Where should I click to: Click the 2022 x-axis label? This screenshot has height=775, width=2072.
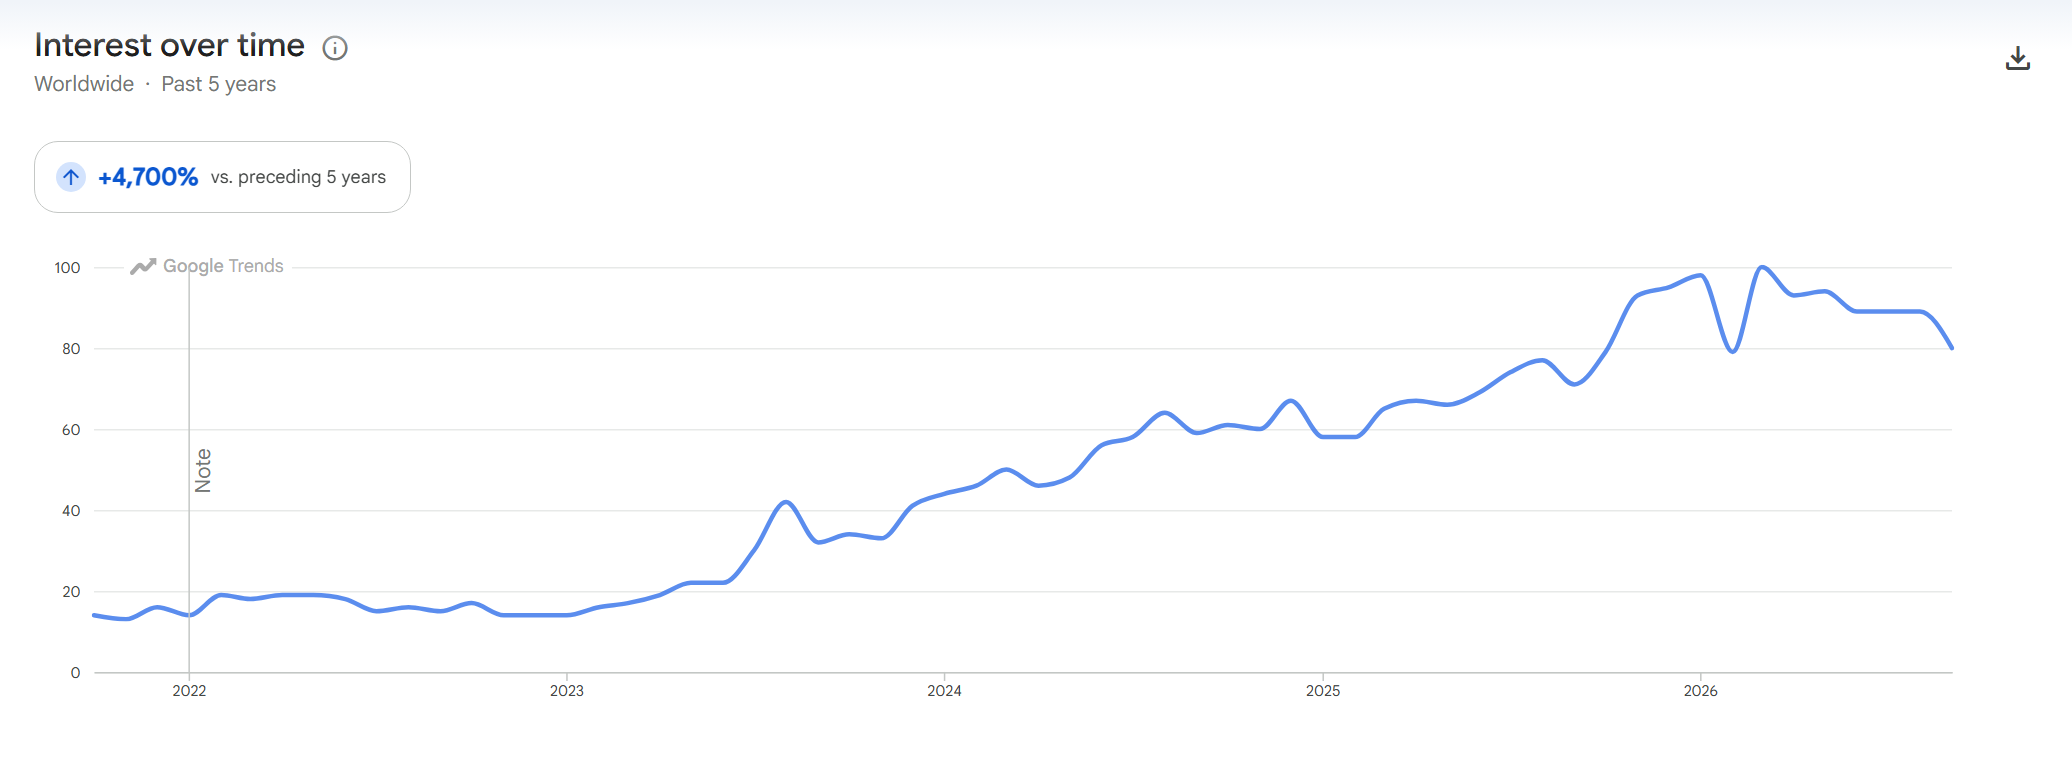[189, 691]
